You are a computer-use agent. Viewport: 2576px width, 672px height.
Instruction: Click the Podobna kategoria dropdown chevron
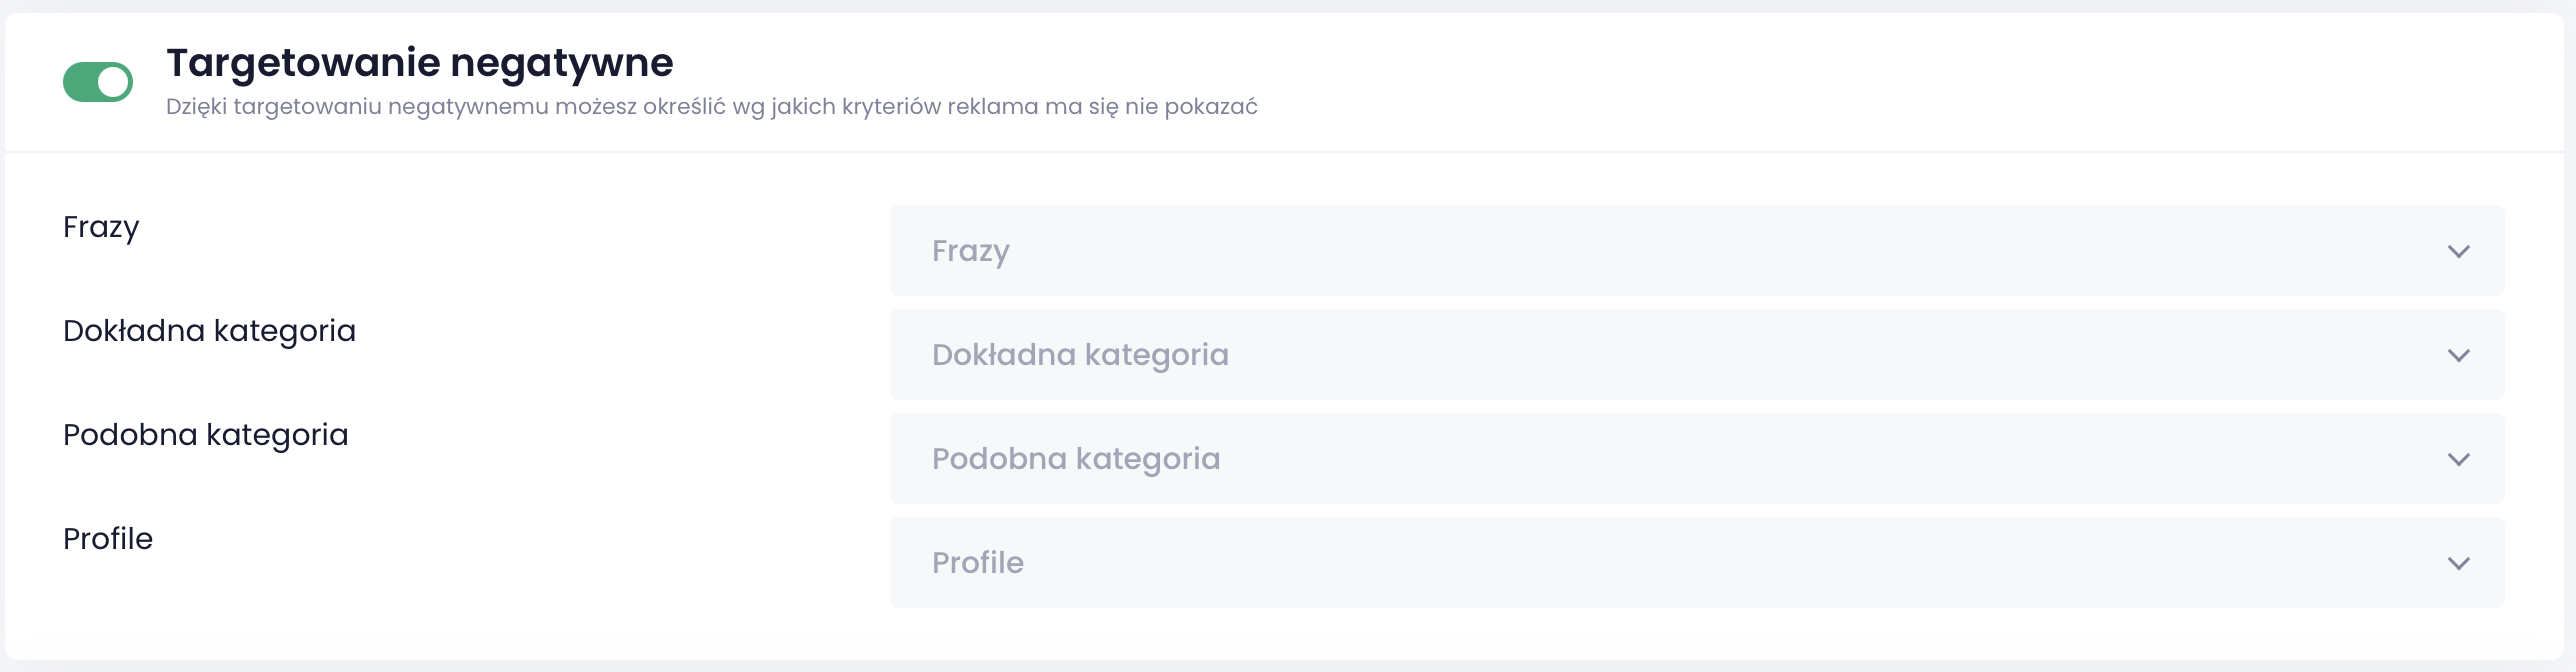point(2458,459)
